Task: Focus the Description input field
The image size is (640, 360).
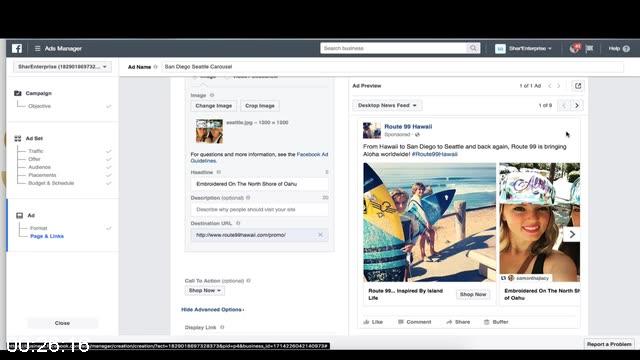Action: [259, 209]
